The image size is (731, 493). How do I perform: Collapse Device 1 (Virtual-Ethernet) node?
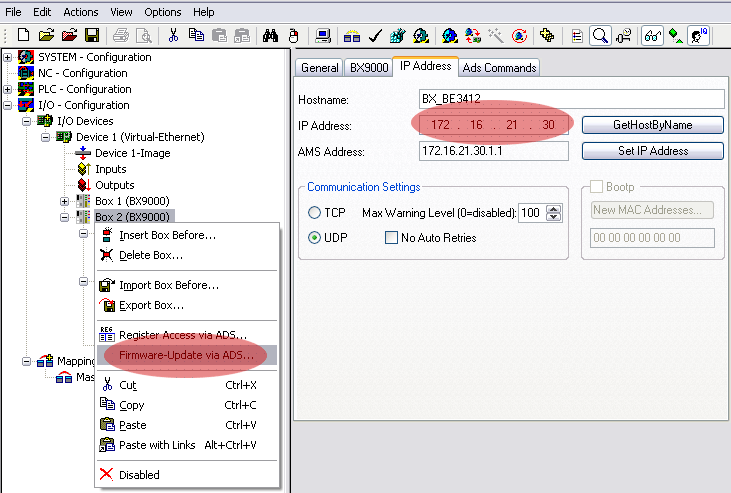click(x=45, y=137)
